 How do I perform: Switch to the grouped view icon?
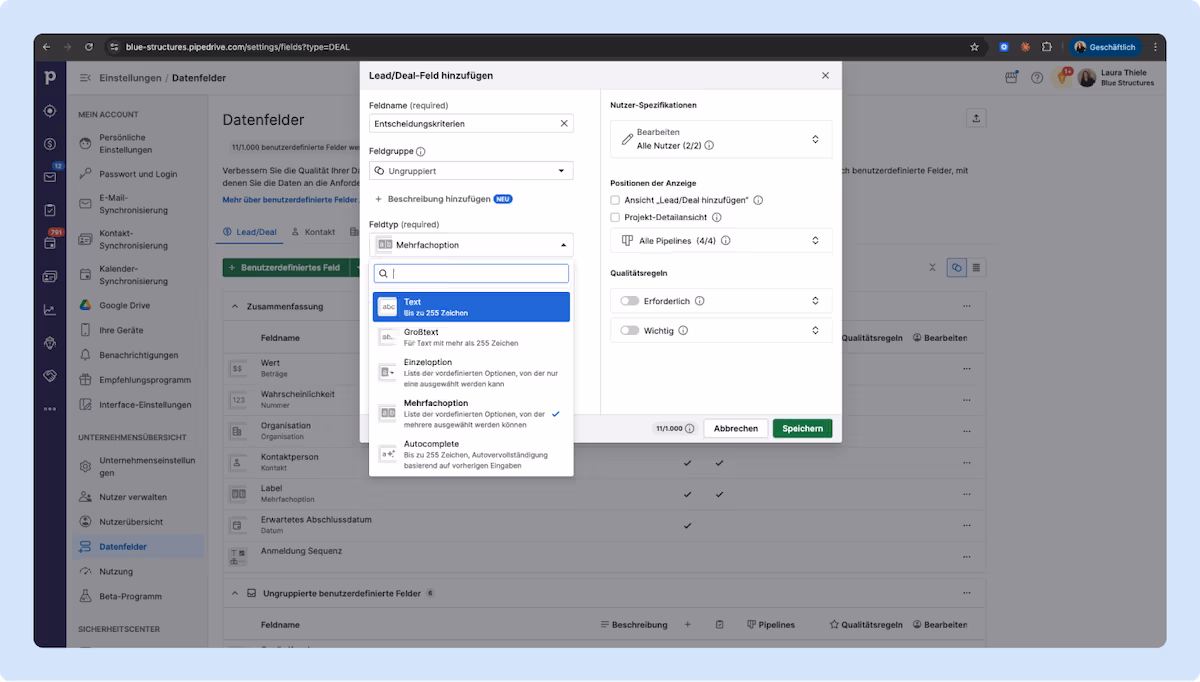pyautogui.click(x=957, y=267)
